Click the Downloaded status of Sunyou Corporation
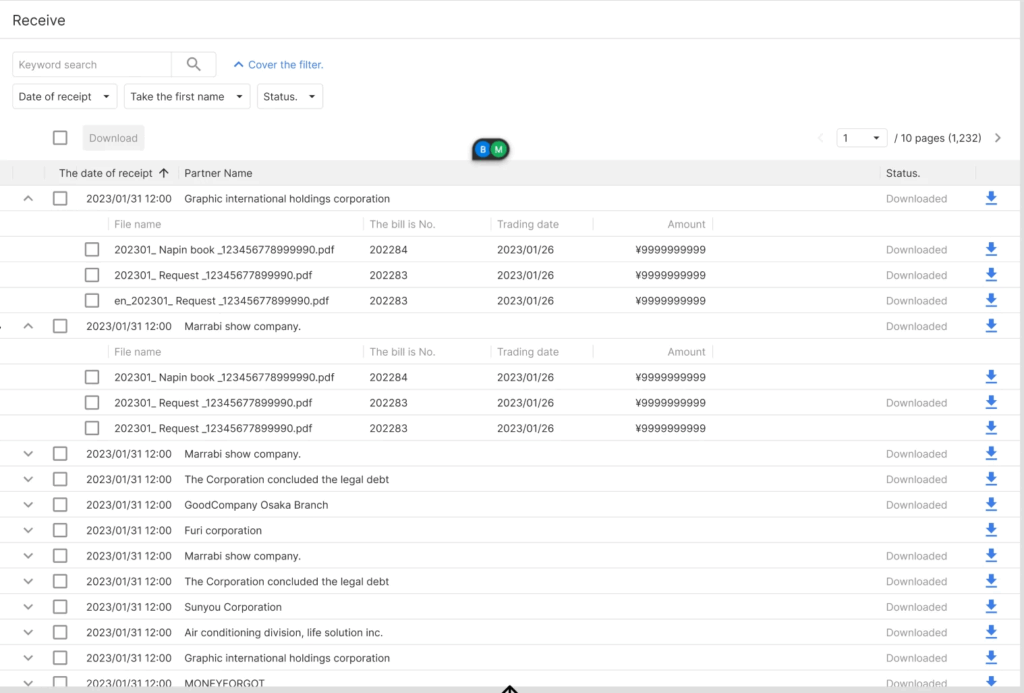The width and height of the screenshot is (1024, 693). point(916,607)
